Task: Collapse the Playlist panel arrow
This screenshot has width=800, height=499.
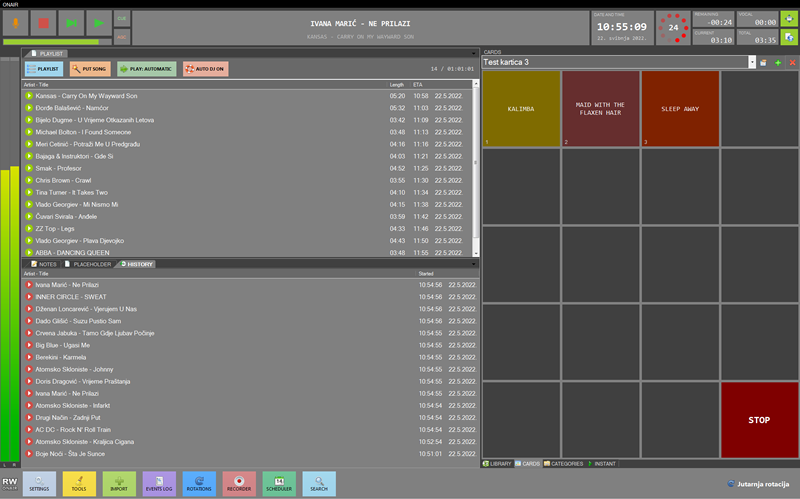Action: tap(474, 51)
